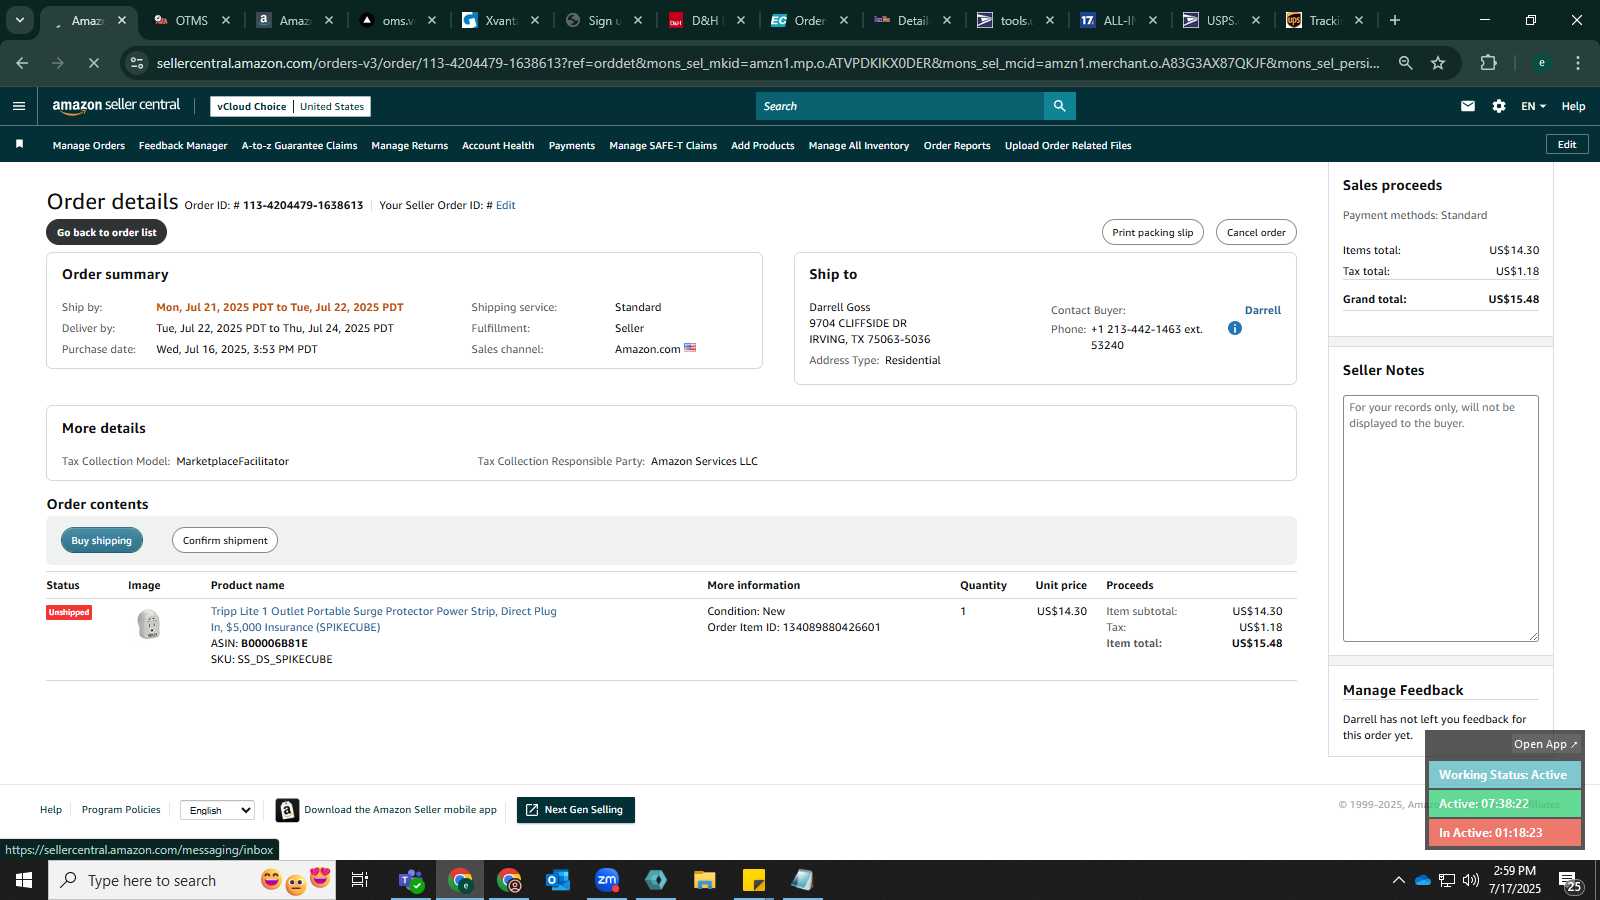Viewport: 1600px width, 900px height.
Task: Open Tripp Lite product name link
Action: (x=384, y=619)
